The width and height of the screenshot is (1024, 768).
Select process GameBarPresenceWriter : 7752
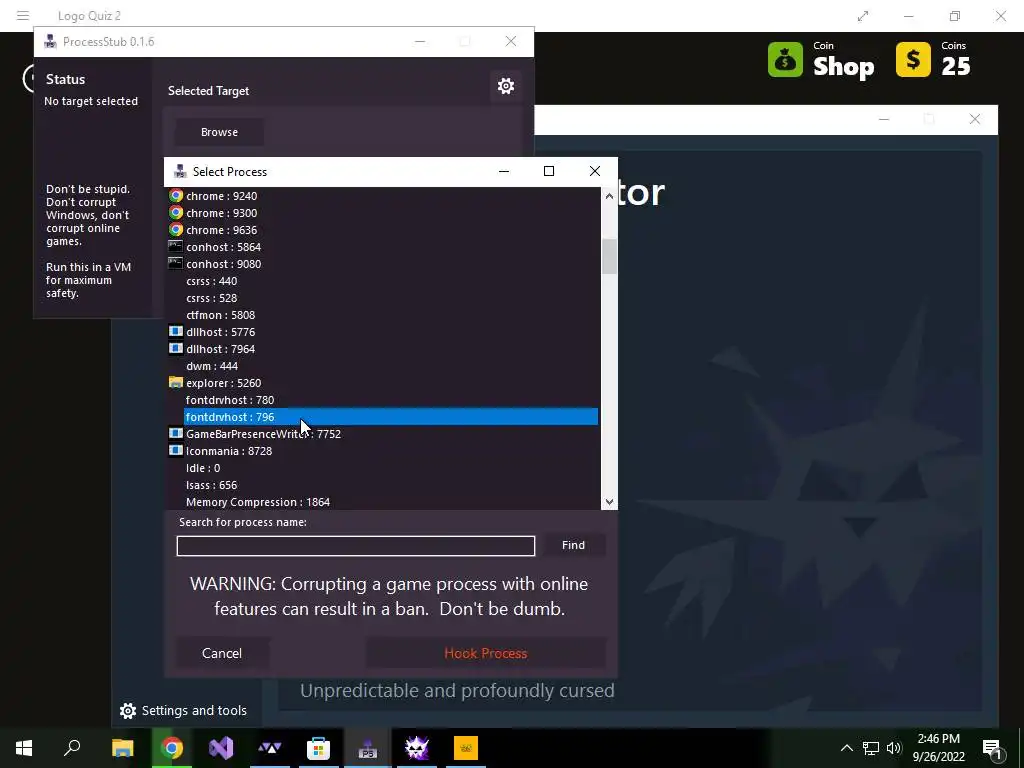point(263,434)
